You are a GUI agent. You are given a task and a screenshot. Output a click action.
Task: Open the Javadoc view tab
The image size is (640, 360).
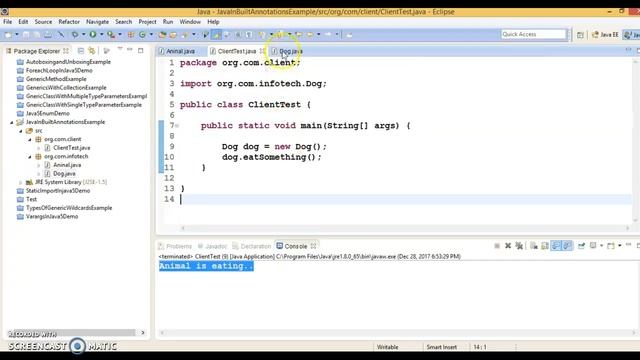click(212, 246)
